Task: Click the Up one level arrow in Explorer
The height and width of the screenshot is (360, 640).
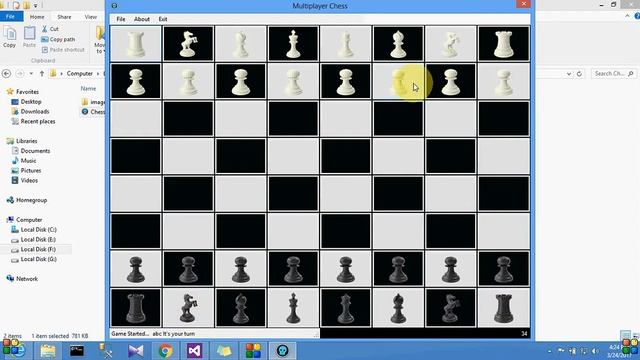Action: pos(42,73)
